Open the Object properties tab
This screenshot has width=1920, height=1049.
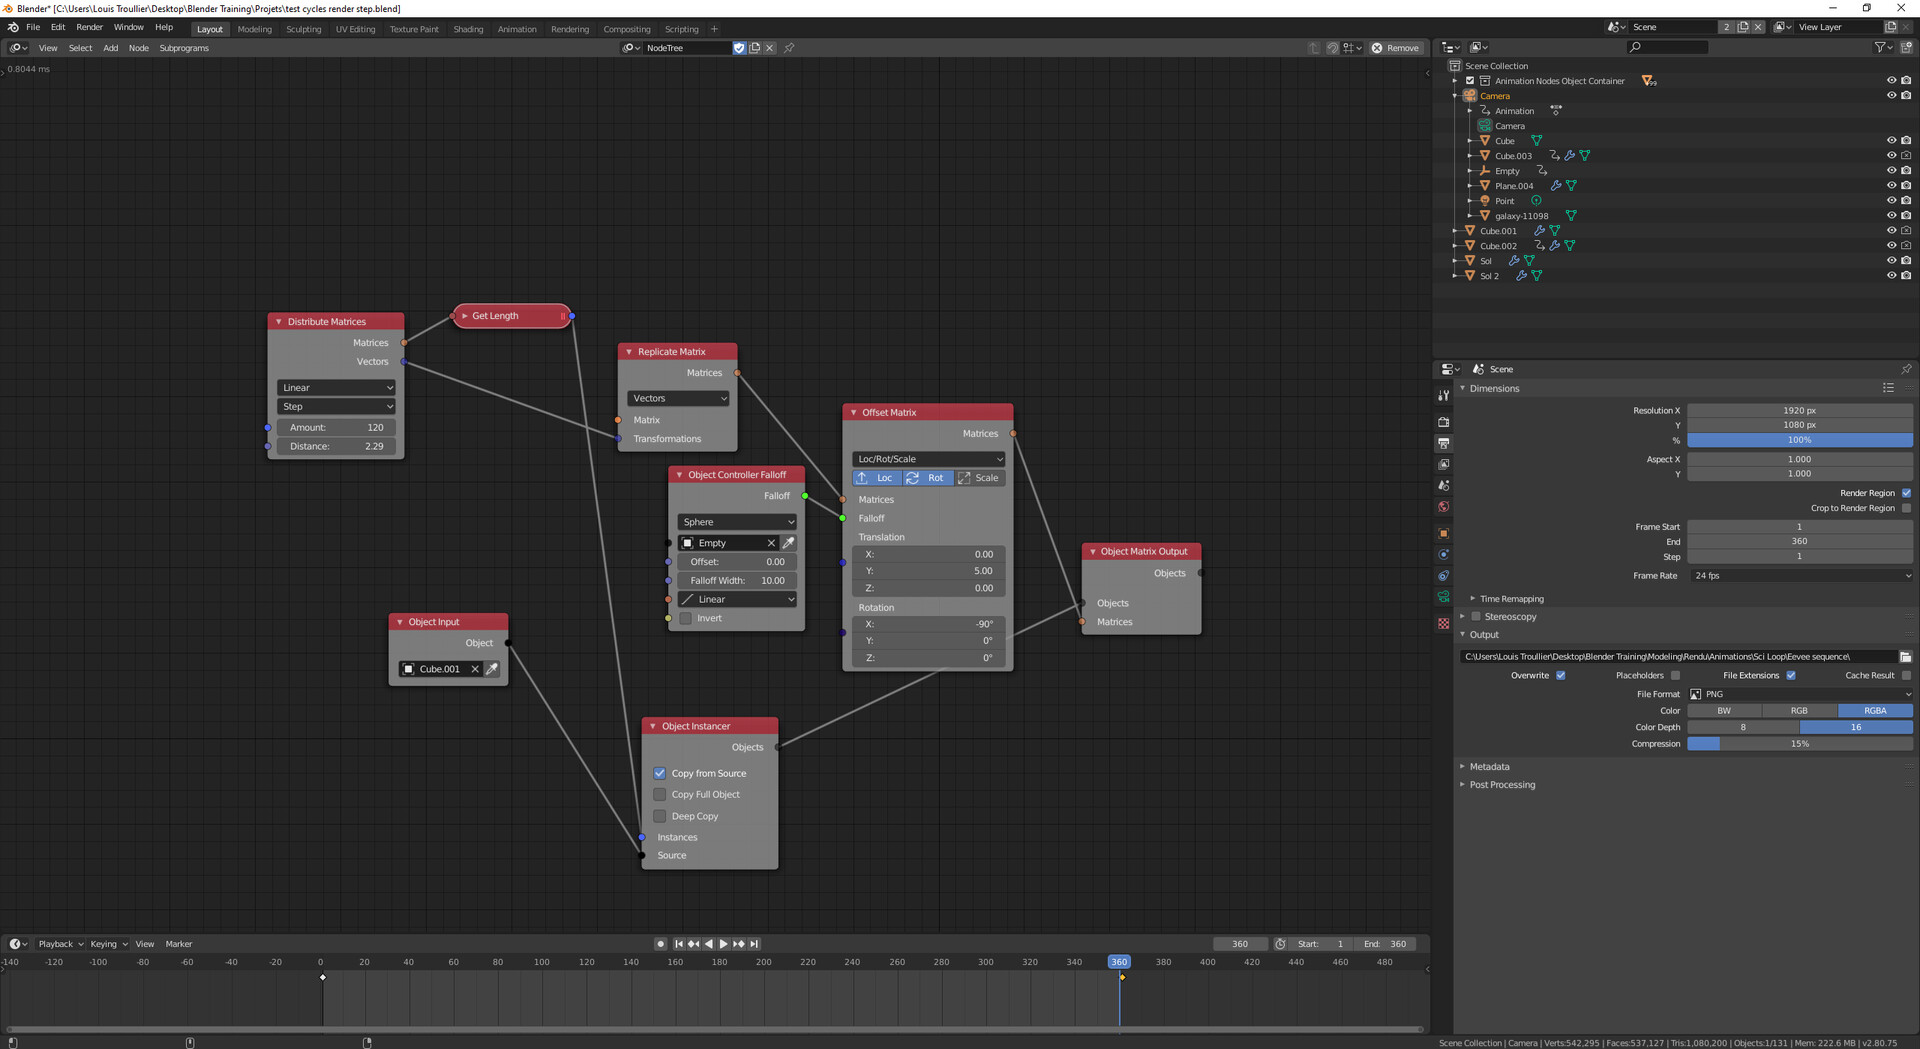[1443, 533]
